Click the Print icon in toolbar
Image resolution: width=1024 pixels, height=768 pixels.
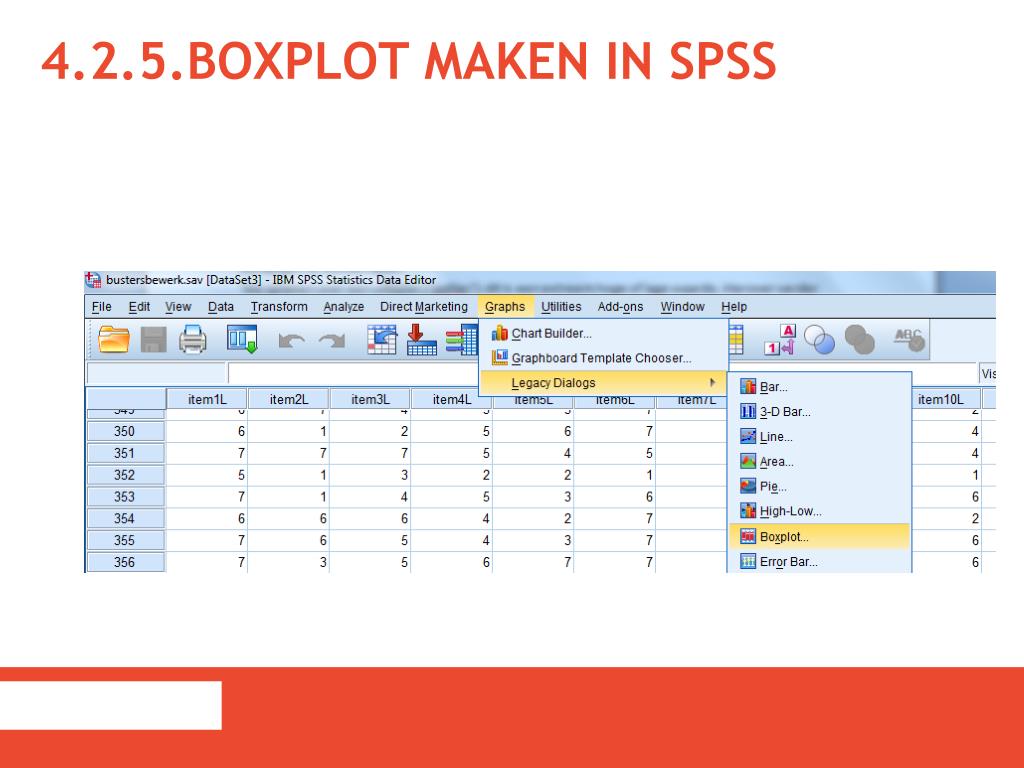[193, 340]
